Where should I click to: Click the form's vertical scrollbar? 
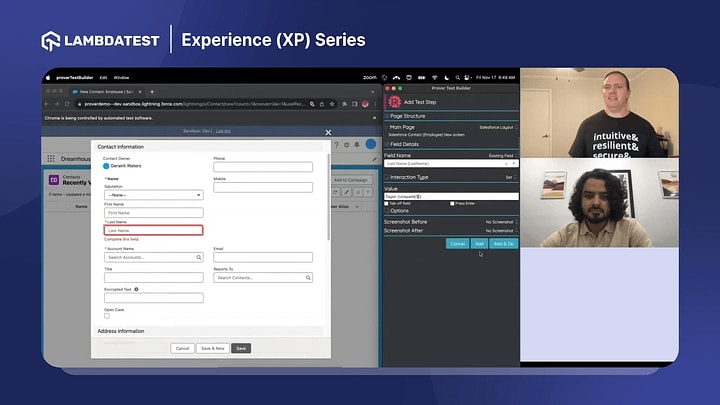328,197
